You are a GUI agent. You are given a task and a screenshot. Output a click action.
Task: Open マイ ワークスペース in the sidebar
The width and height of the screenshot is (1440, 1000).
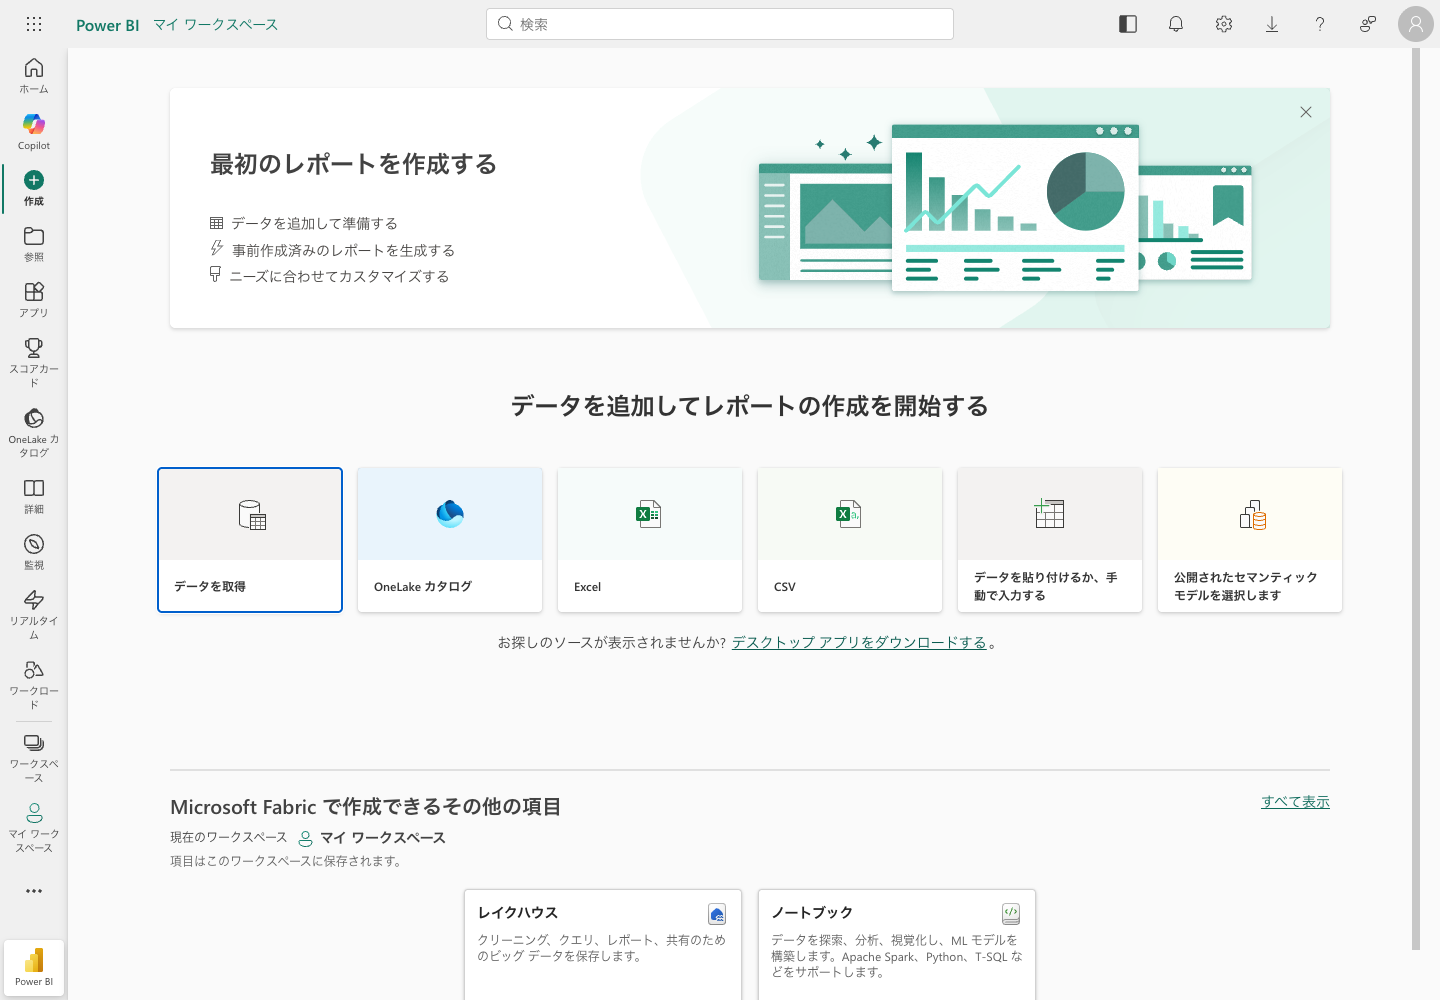[x=34, y=827]
